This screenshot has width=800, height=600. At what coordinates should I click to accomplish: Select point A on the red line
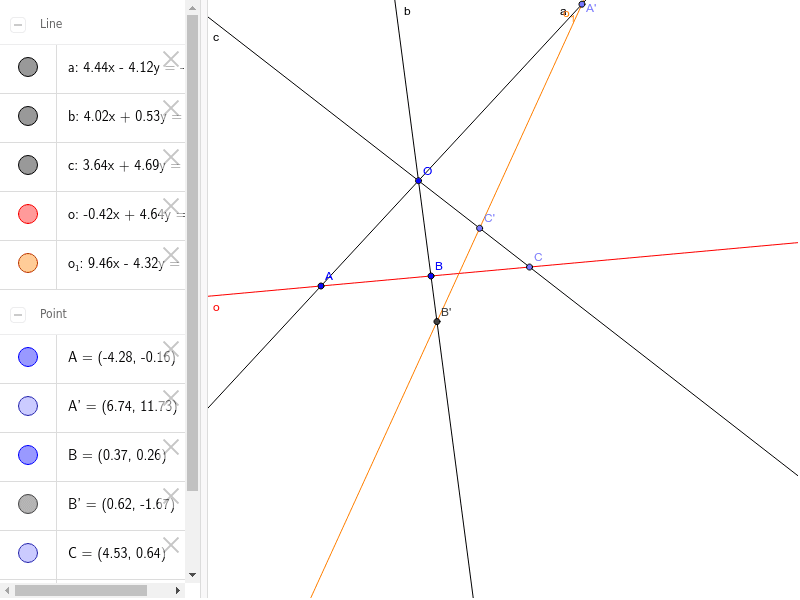[x=321, y=286]
